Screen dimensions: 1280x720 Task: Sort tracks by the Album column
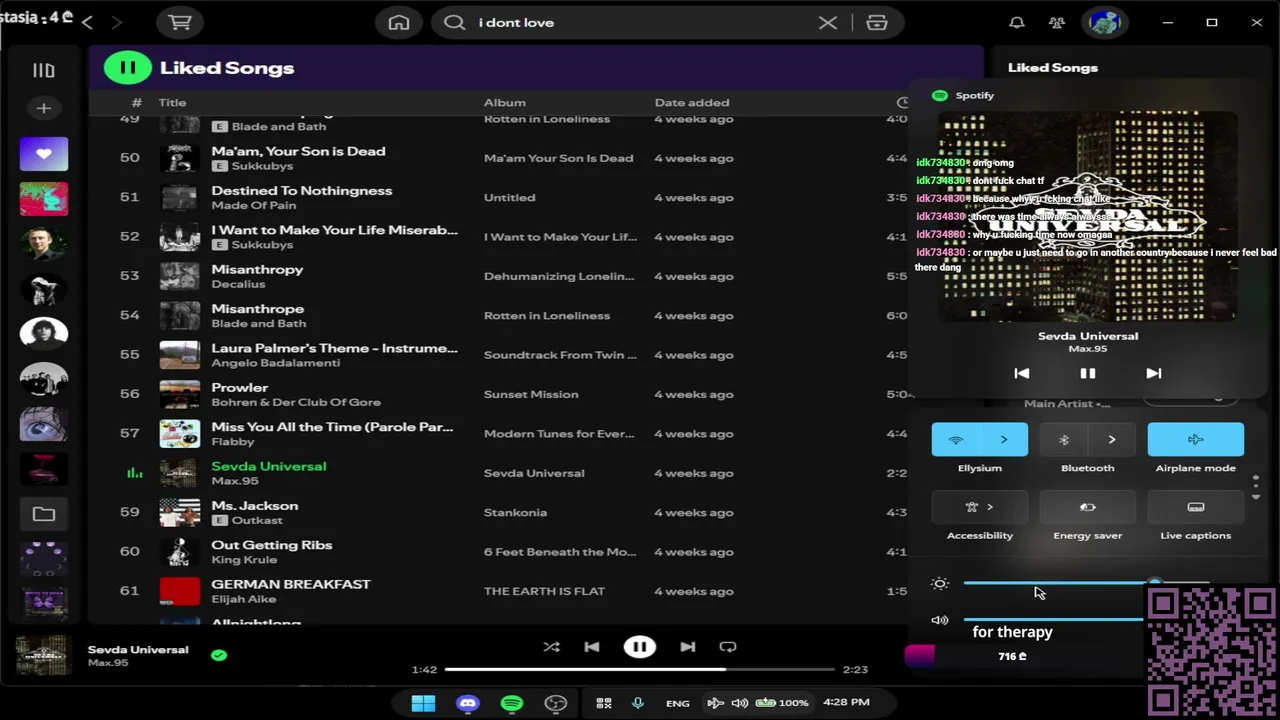pyautogui.click(x=505, y=102)
